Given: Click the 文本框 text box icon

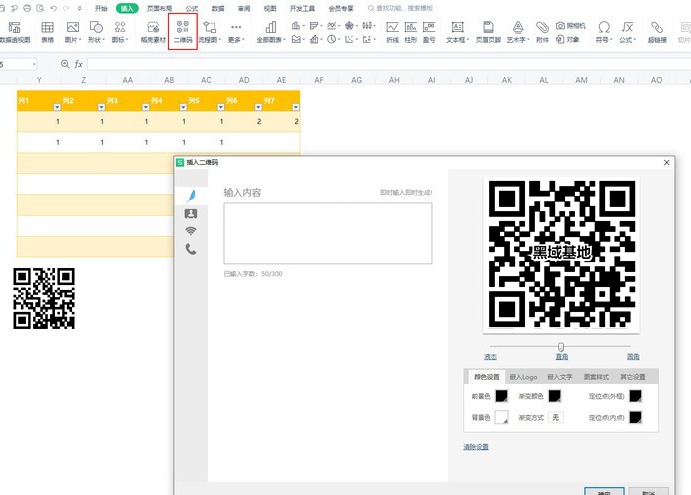Looking at the screenshot, I should (457, 32).
